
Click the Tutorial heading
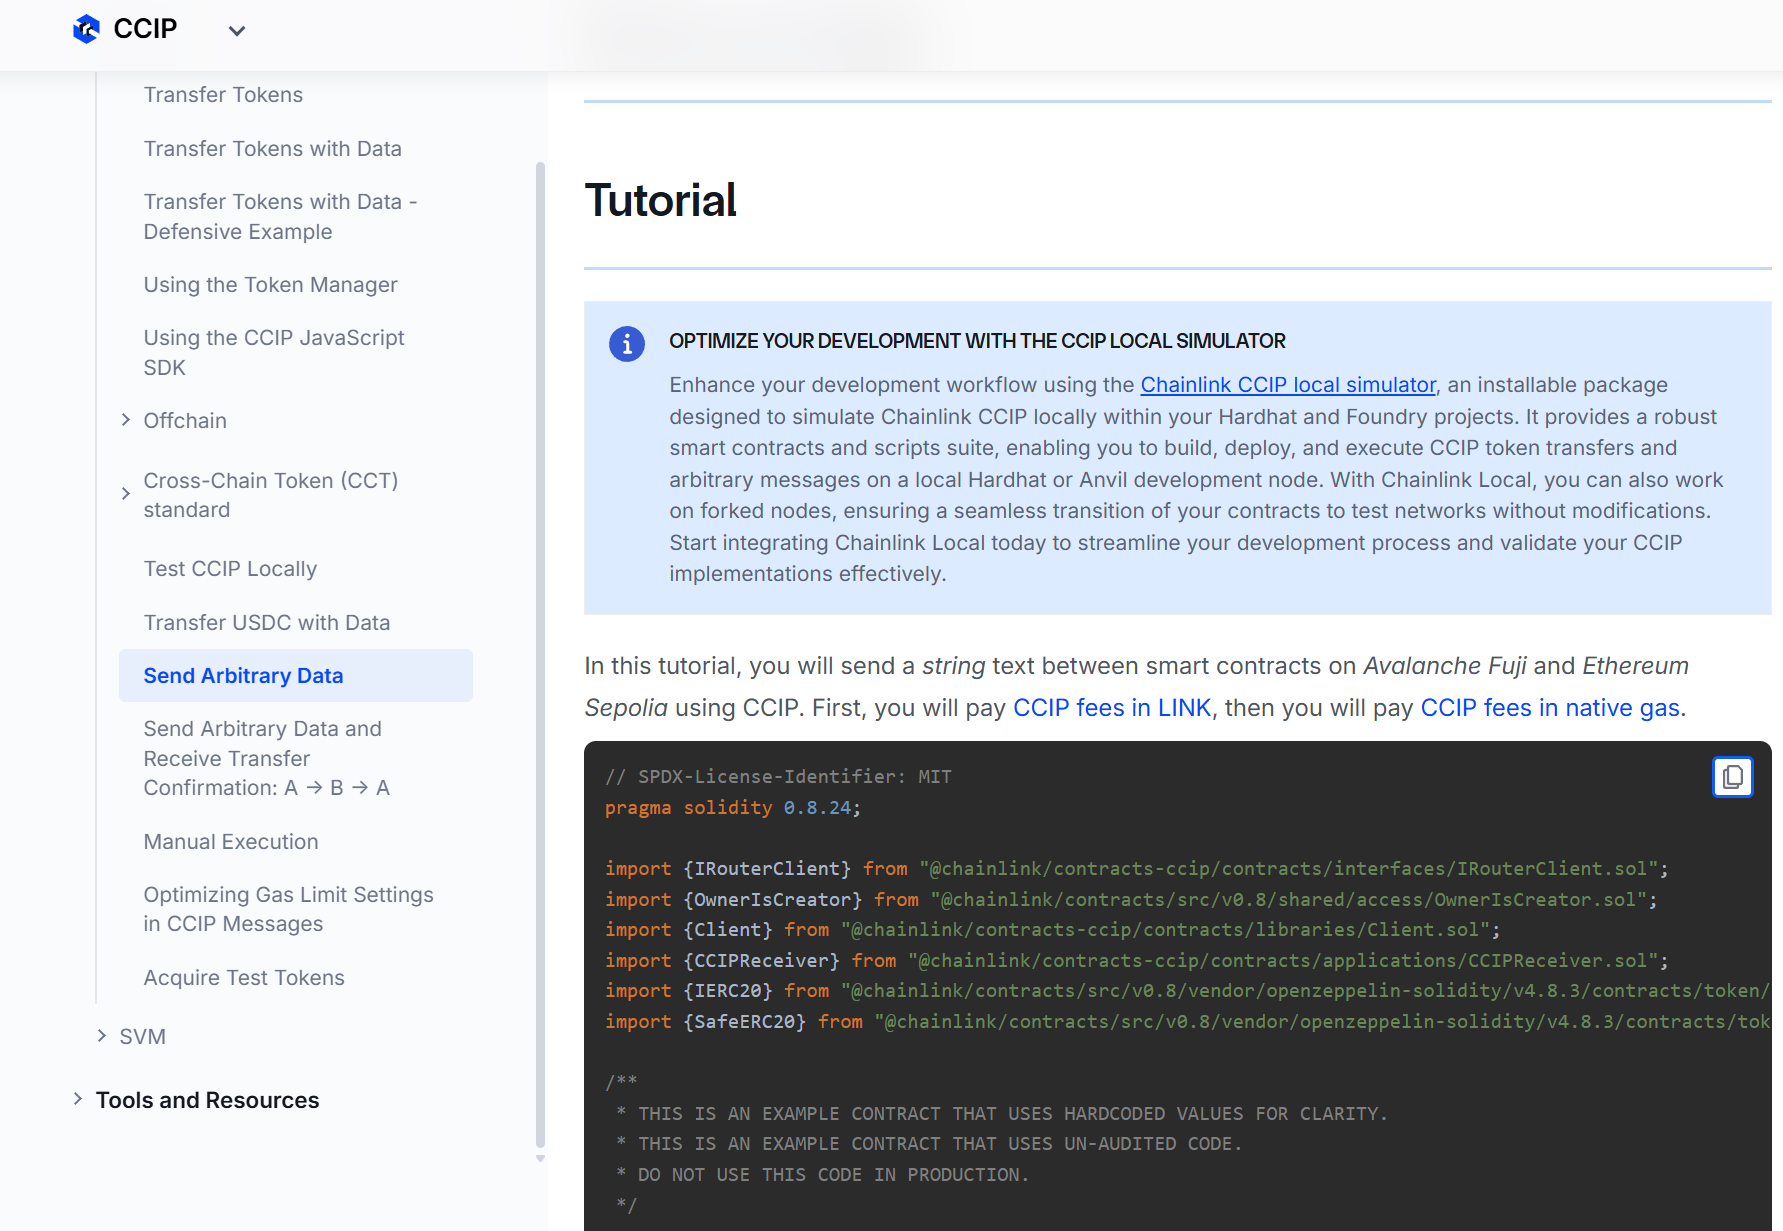coord(661,200)
